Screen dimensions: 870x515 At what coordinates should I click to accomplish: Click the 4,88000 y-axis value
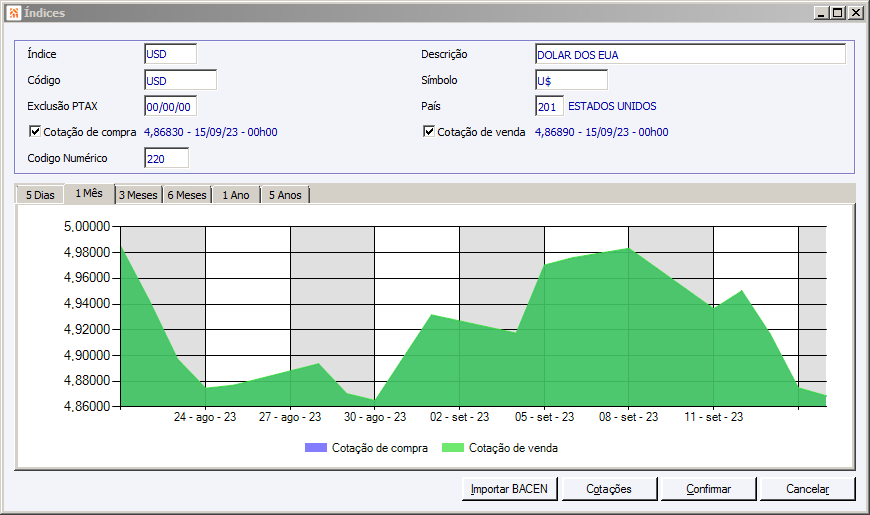87,381
